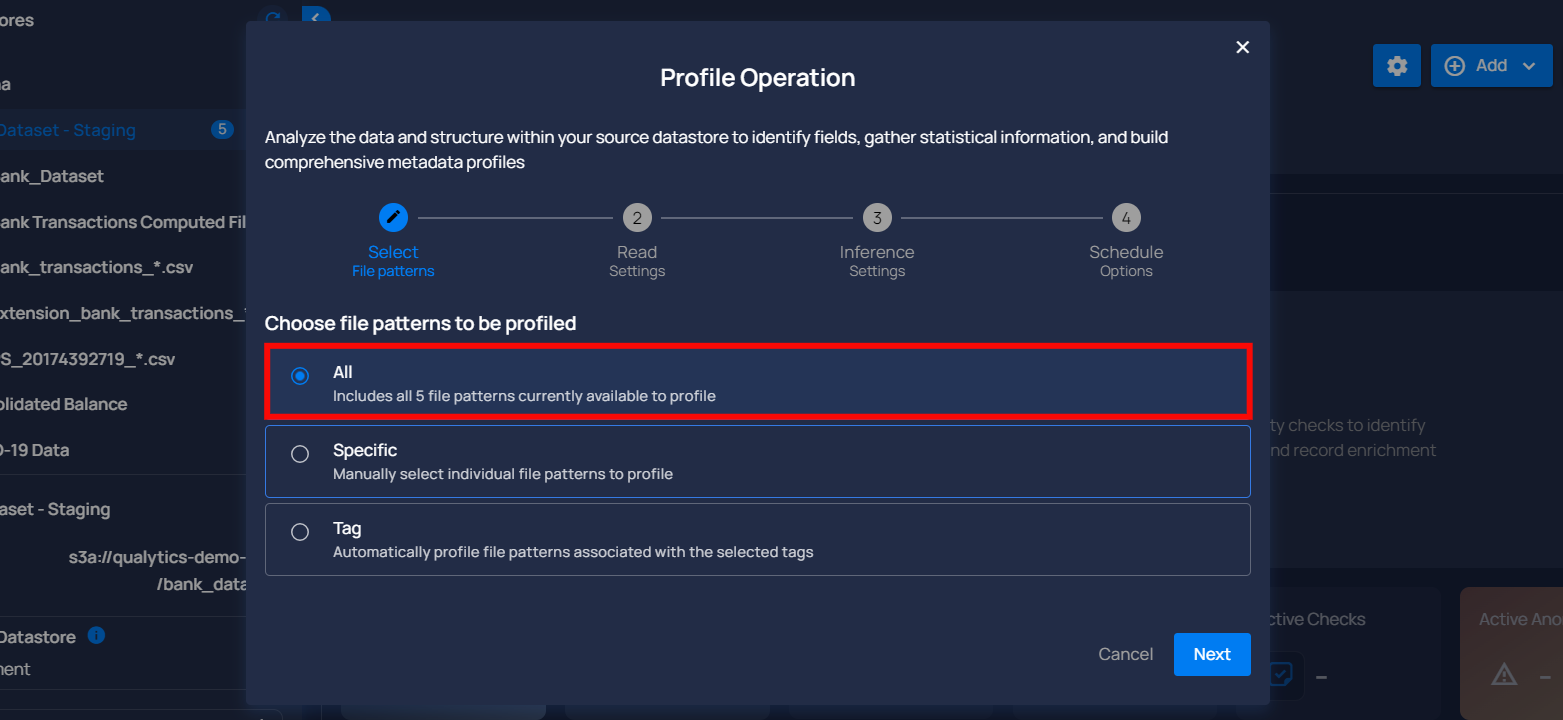1563x720 pixels.
Task: Open the extension_bank_transactions sidebar item
Action: pyautogui.click(x=123, y=313)
